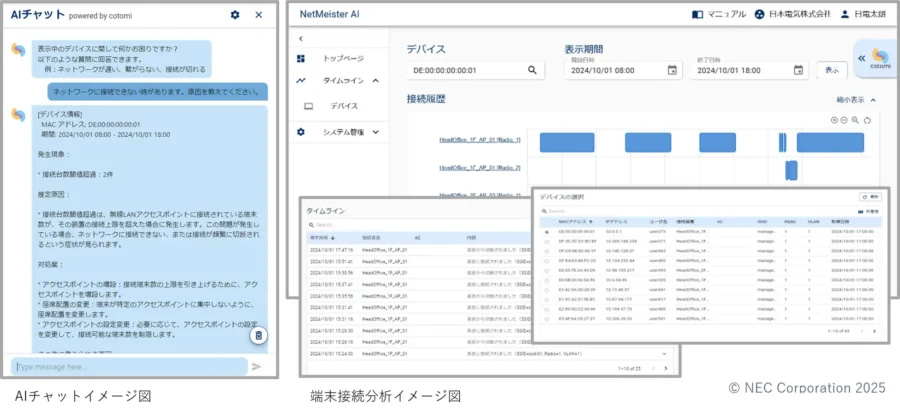Open end date calendar picker
The image size is (900, 418).
coord(798,70)
